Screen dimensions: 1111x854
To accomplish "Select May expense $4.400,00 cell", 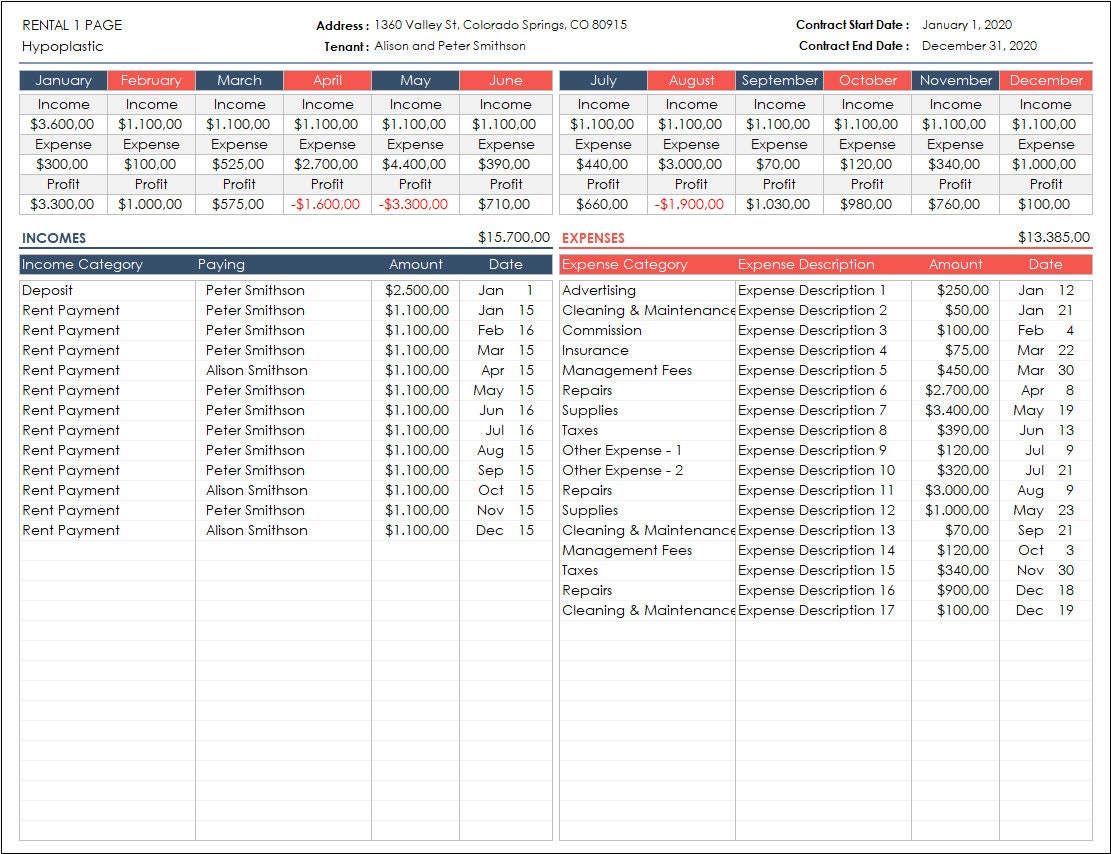I will tap(414, 164).
